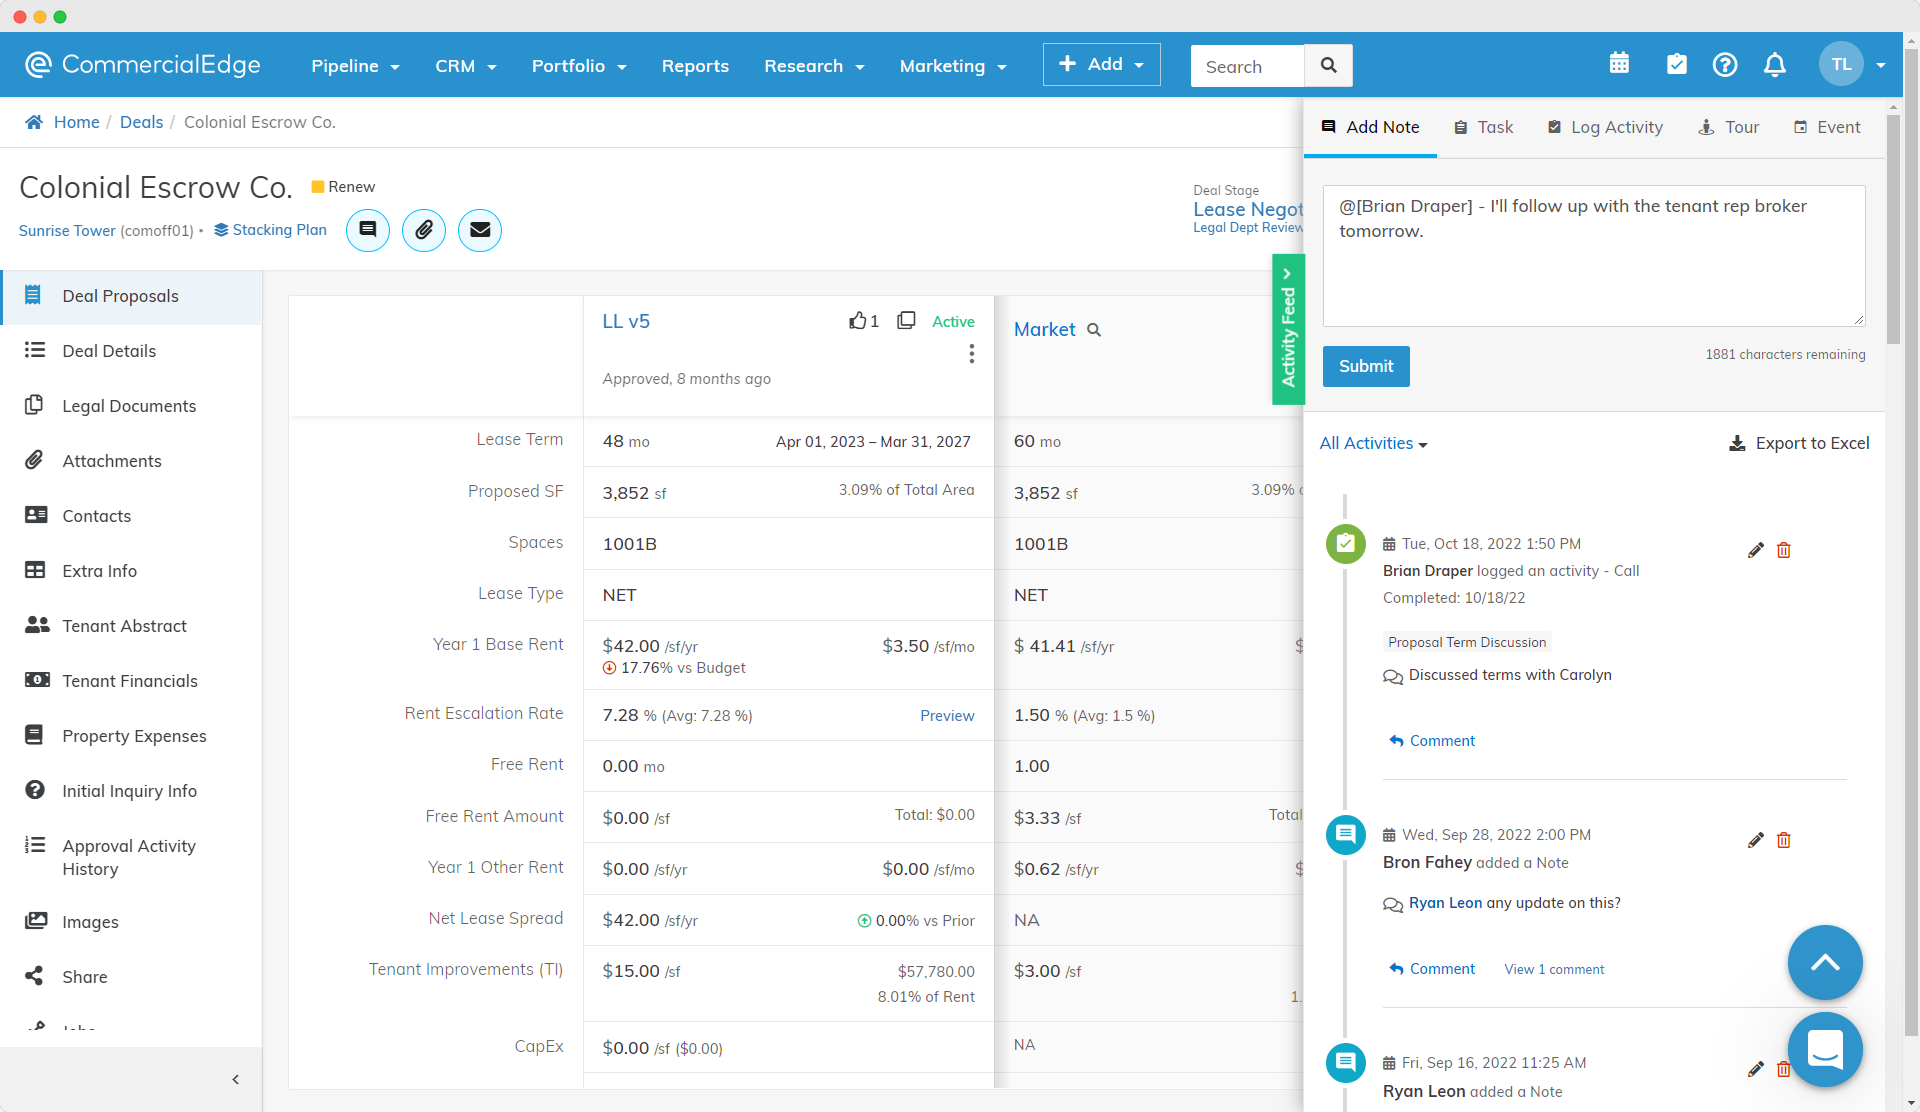Viewport: 1920px width, 1112px height.
Task: Delete the Oct 18, 2022 call activity
Action: click(1784, 550)
